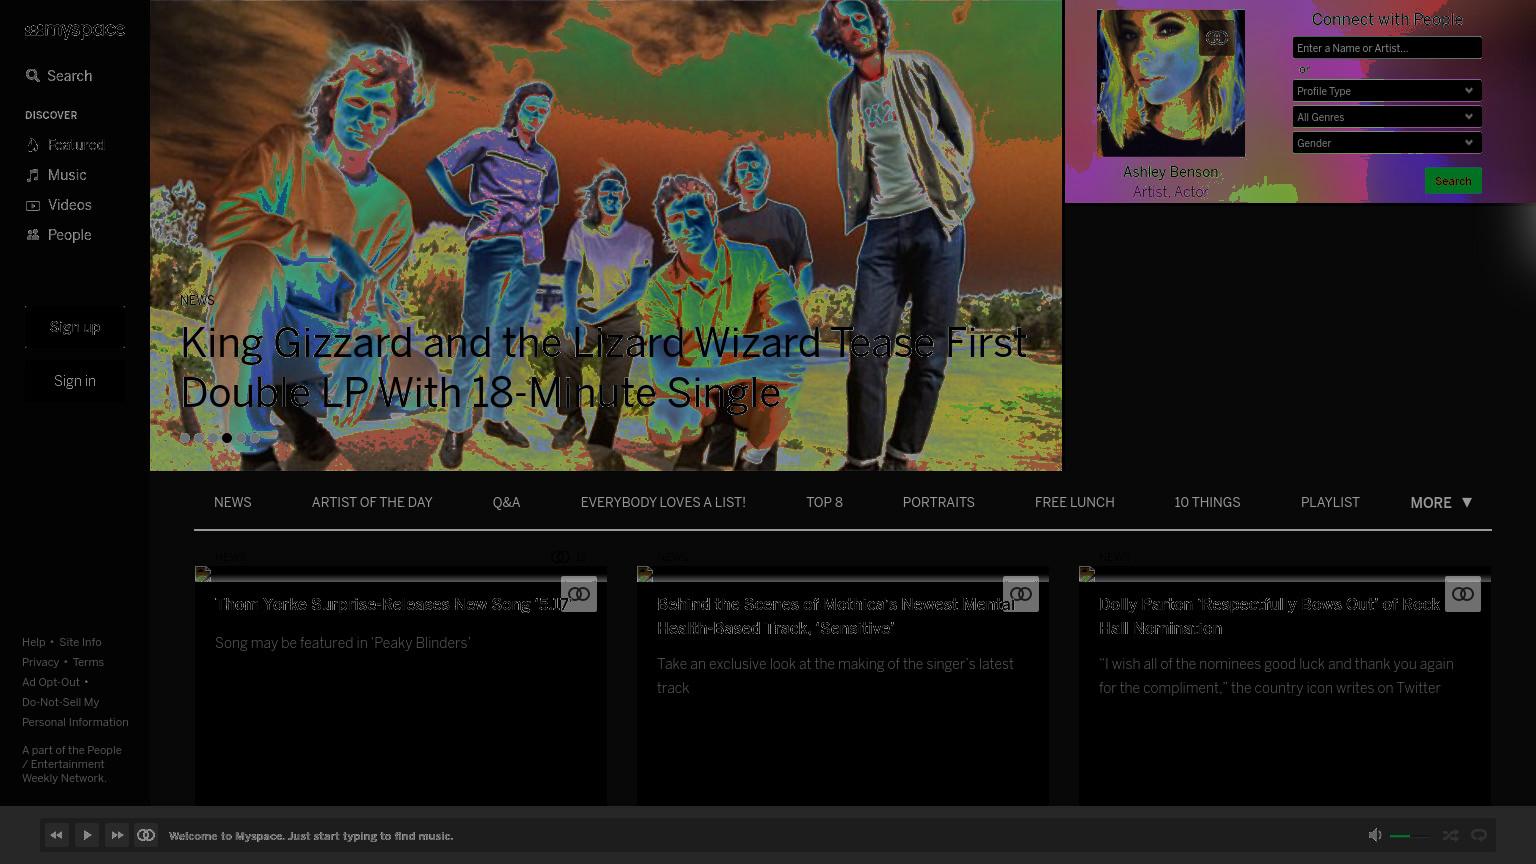This screenshot has width=1536, height=864.
Task: Click connect icon on Ashley Benson photo
Action: point(1216,38)
